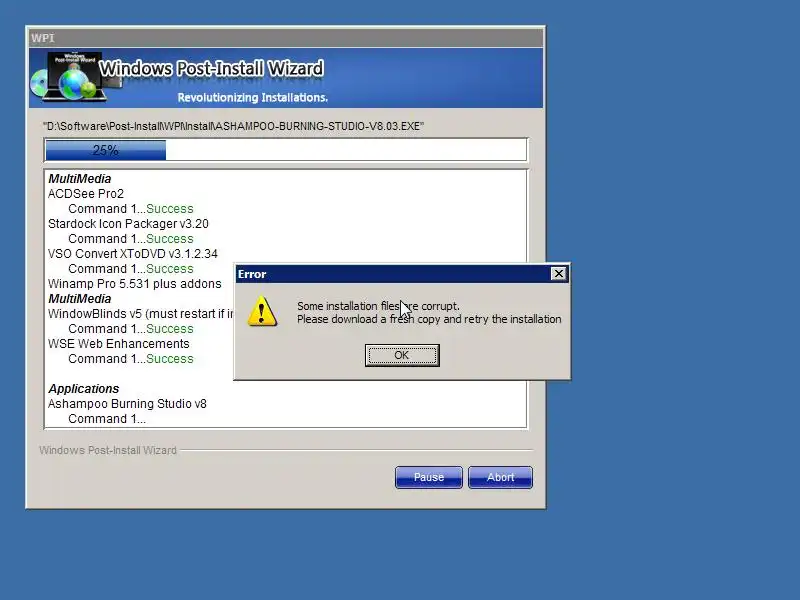Click Command 1 under Ashampoo Burning Studio
This screenshot has height=600, width=800.
(107, 419)
